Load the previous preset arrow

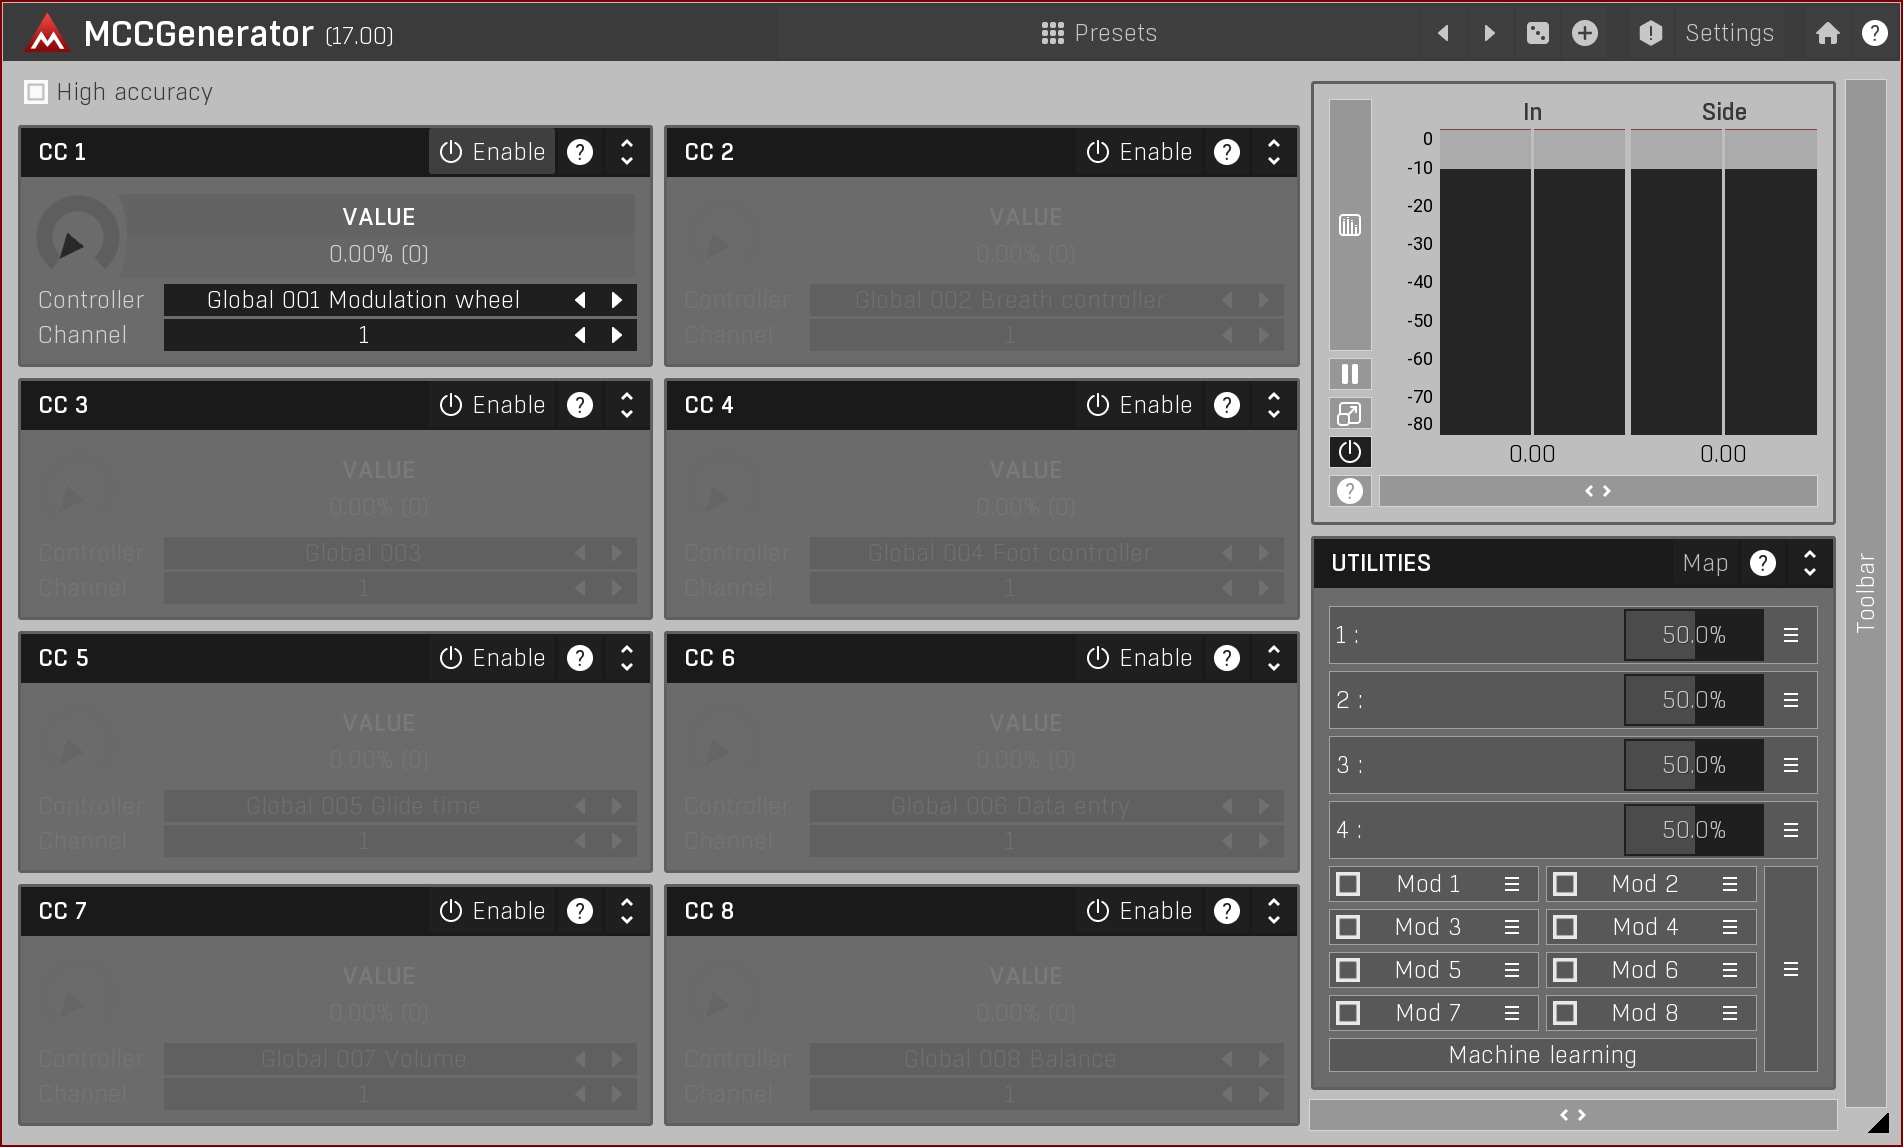pyautogui.click(x=1443, y=33)
